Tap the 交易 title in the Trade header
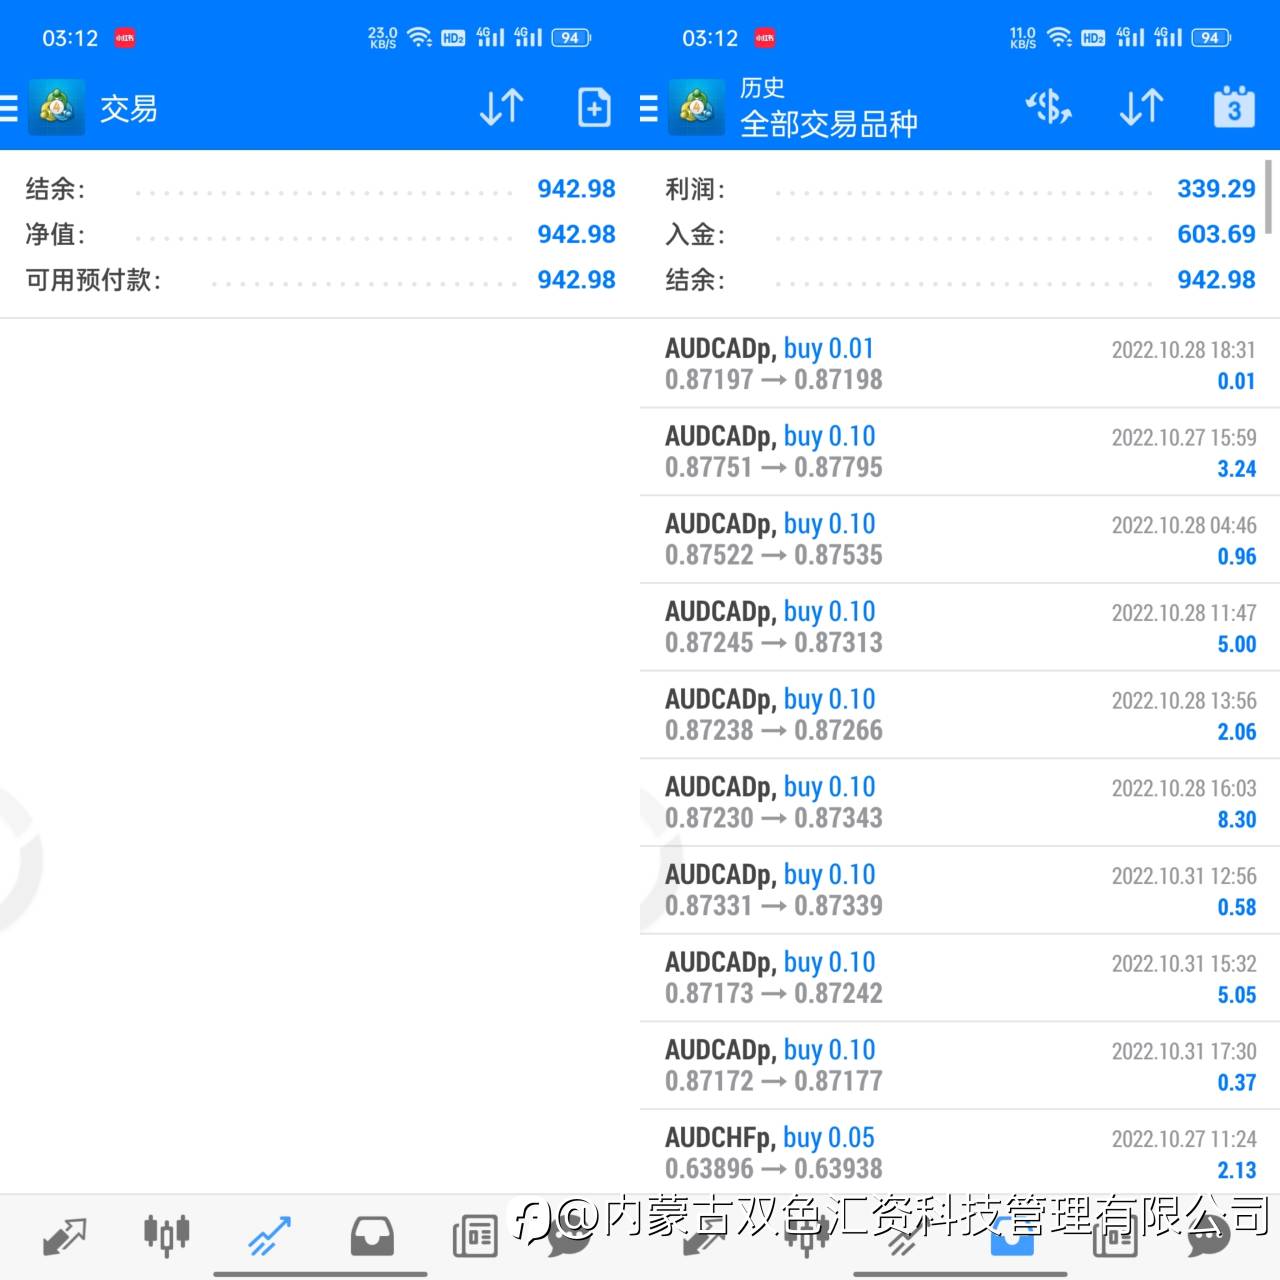This screenshot has height=1280, width=1280. pos(129,108)
